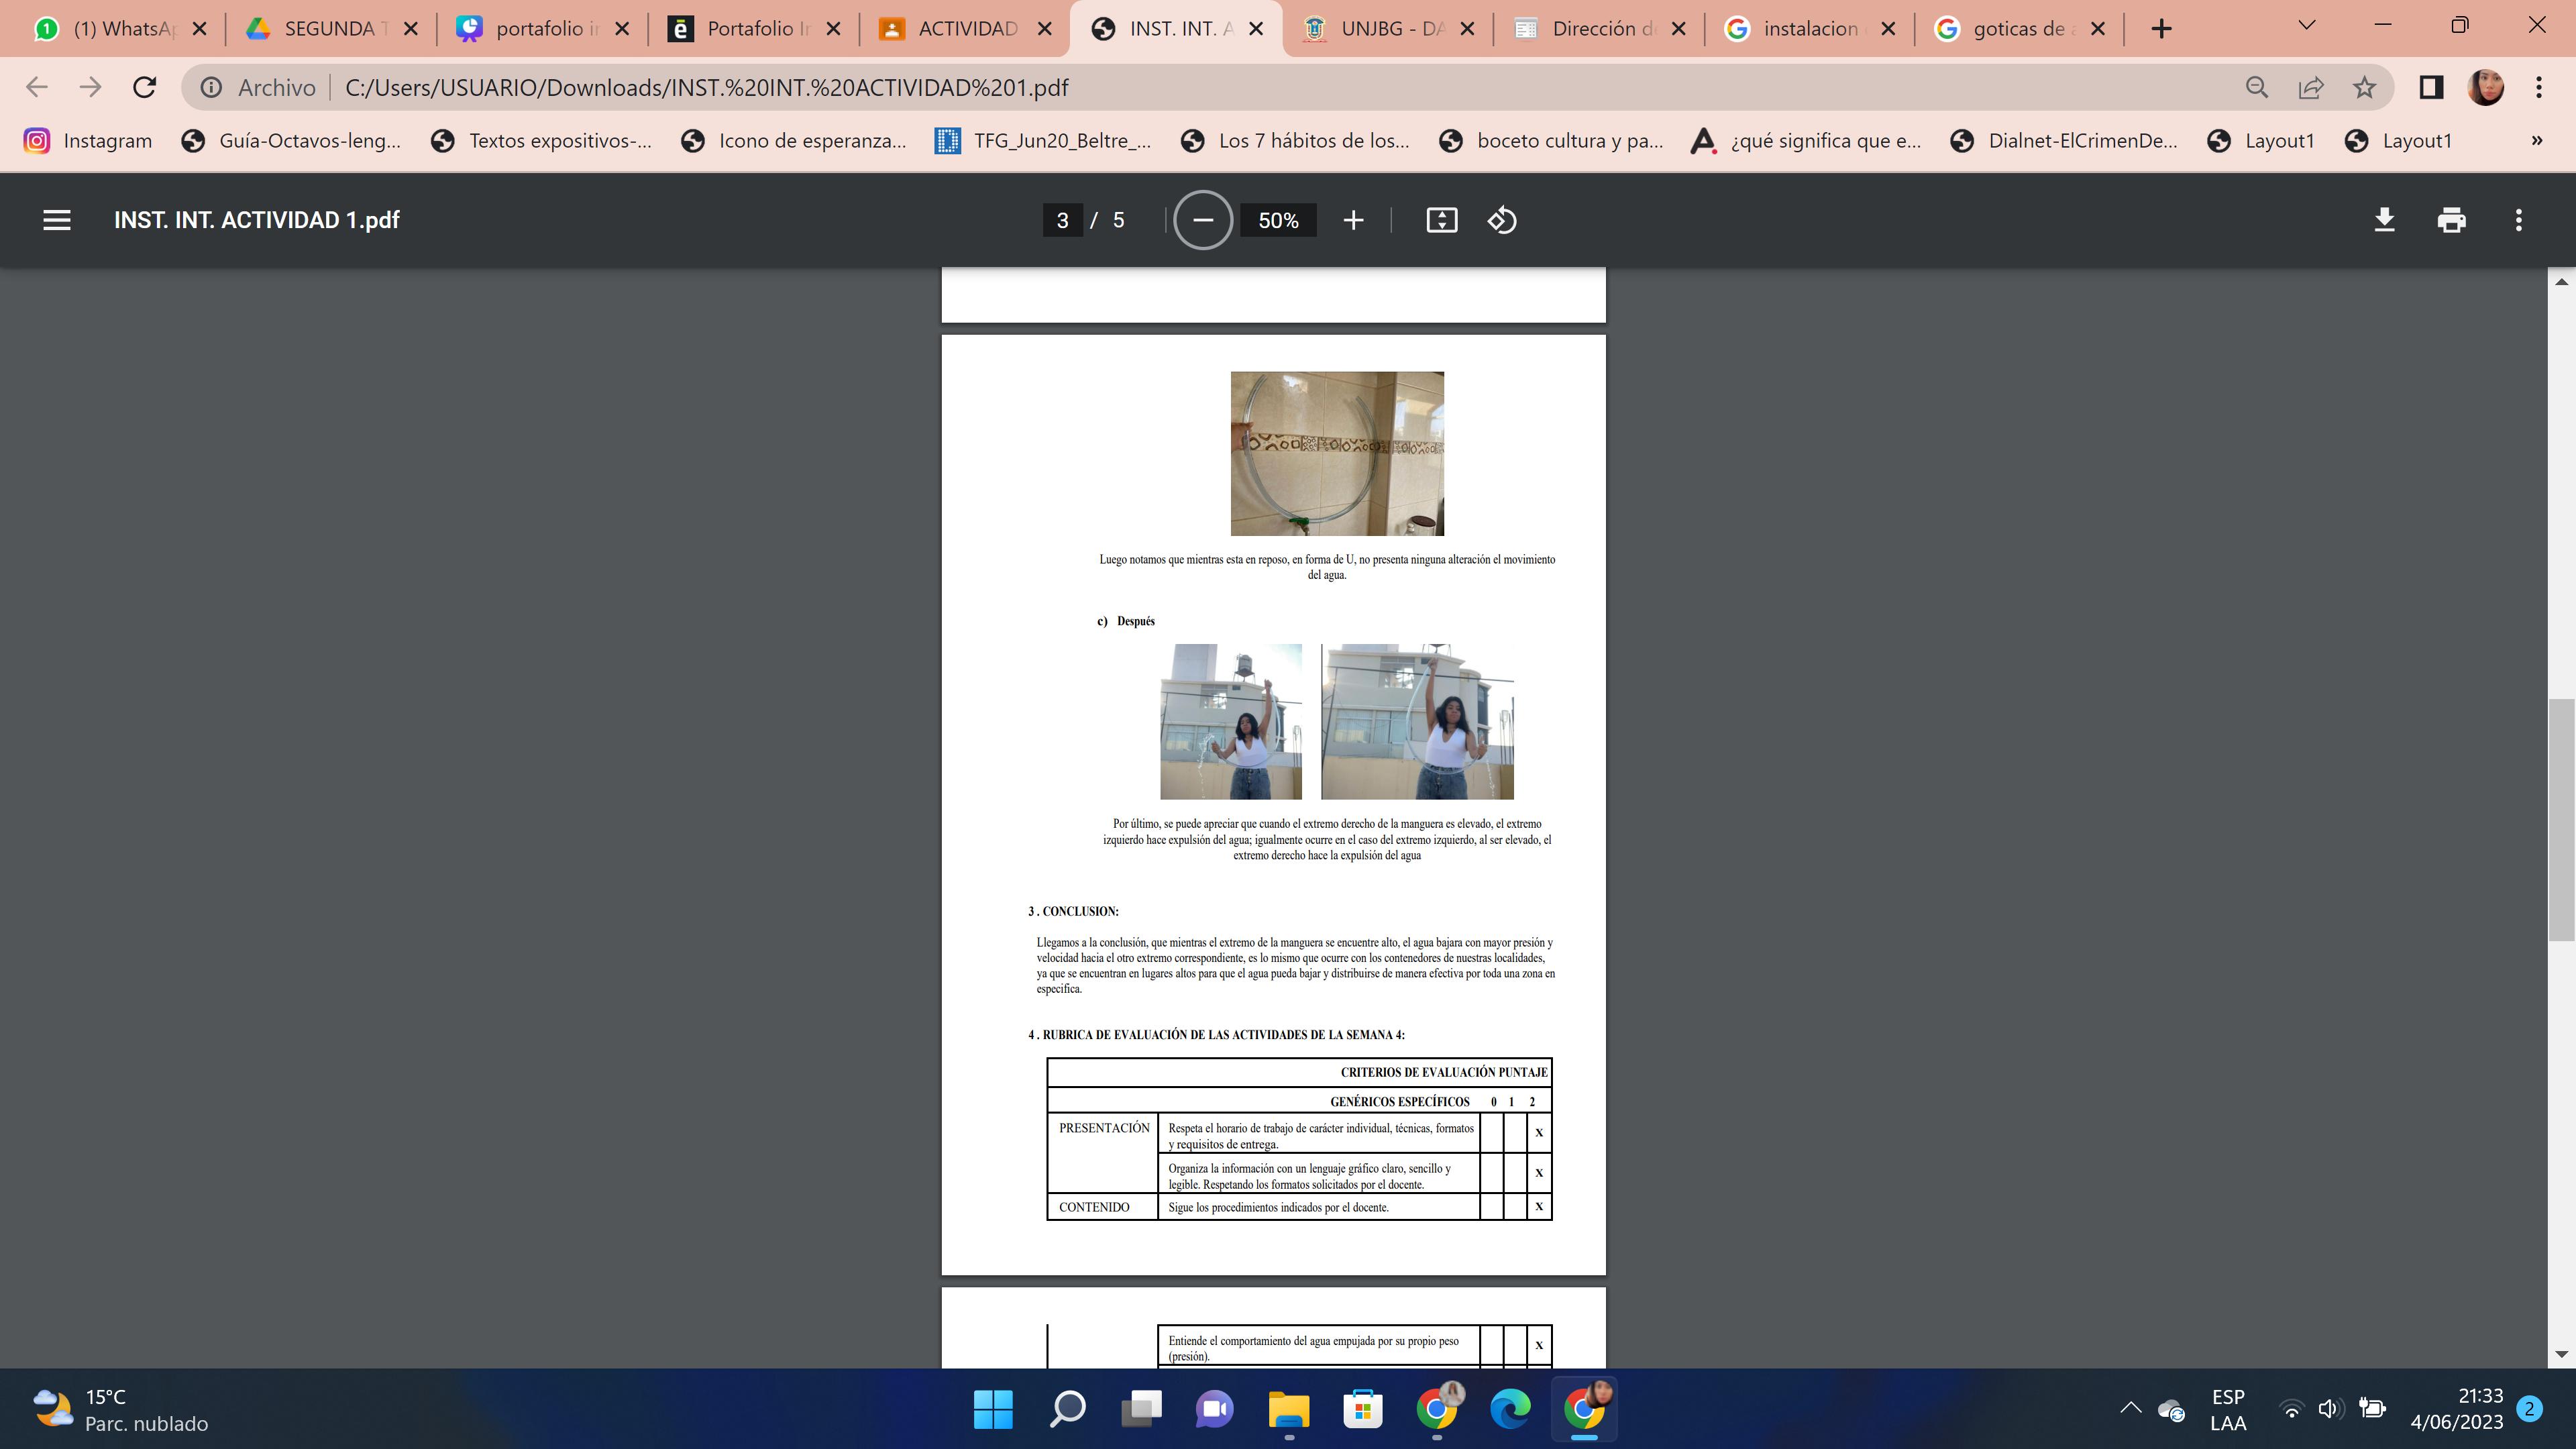Click the PDF zoom in button
This screenshot has width=2576, height=1449.
point(1353,220)
